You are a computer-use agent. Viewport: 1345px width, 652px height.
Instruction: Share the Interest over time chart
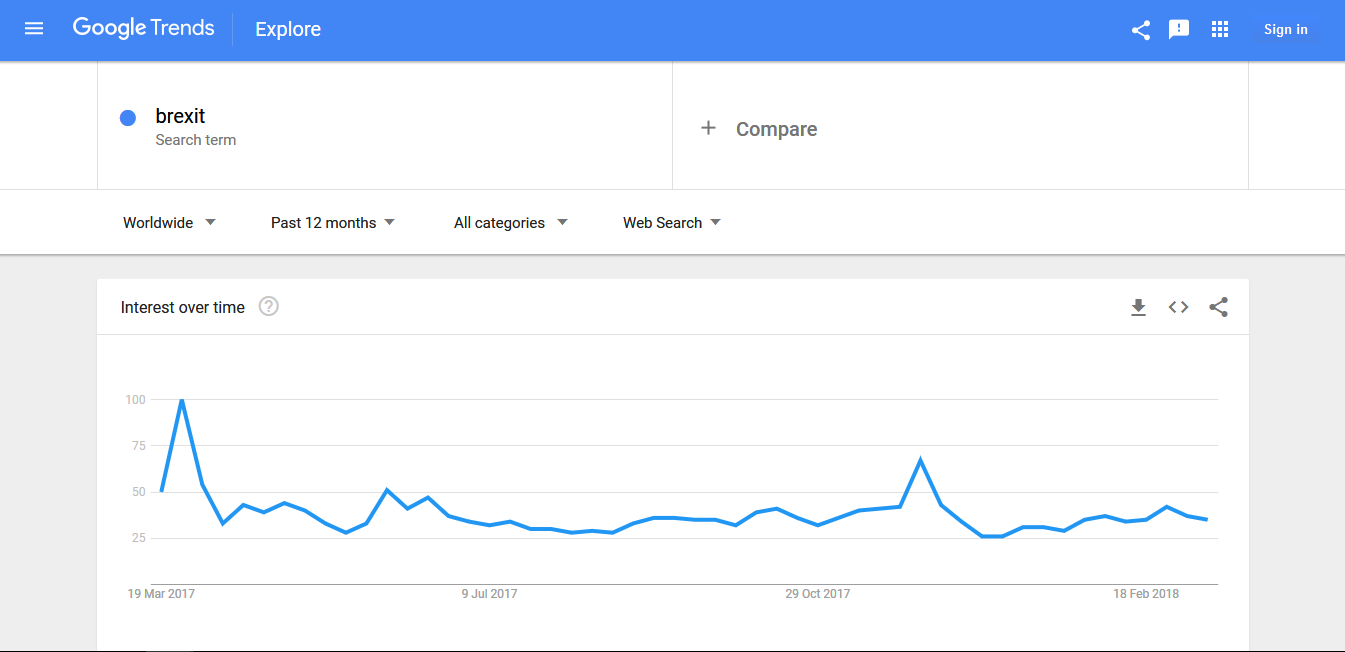click(1218, 307)
